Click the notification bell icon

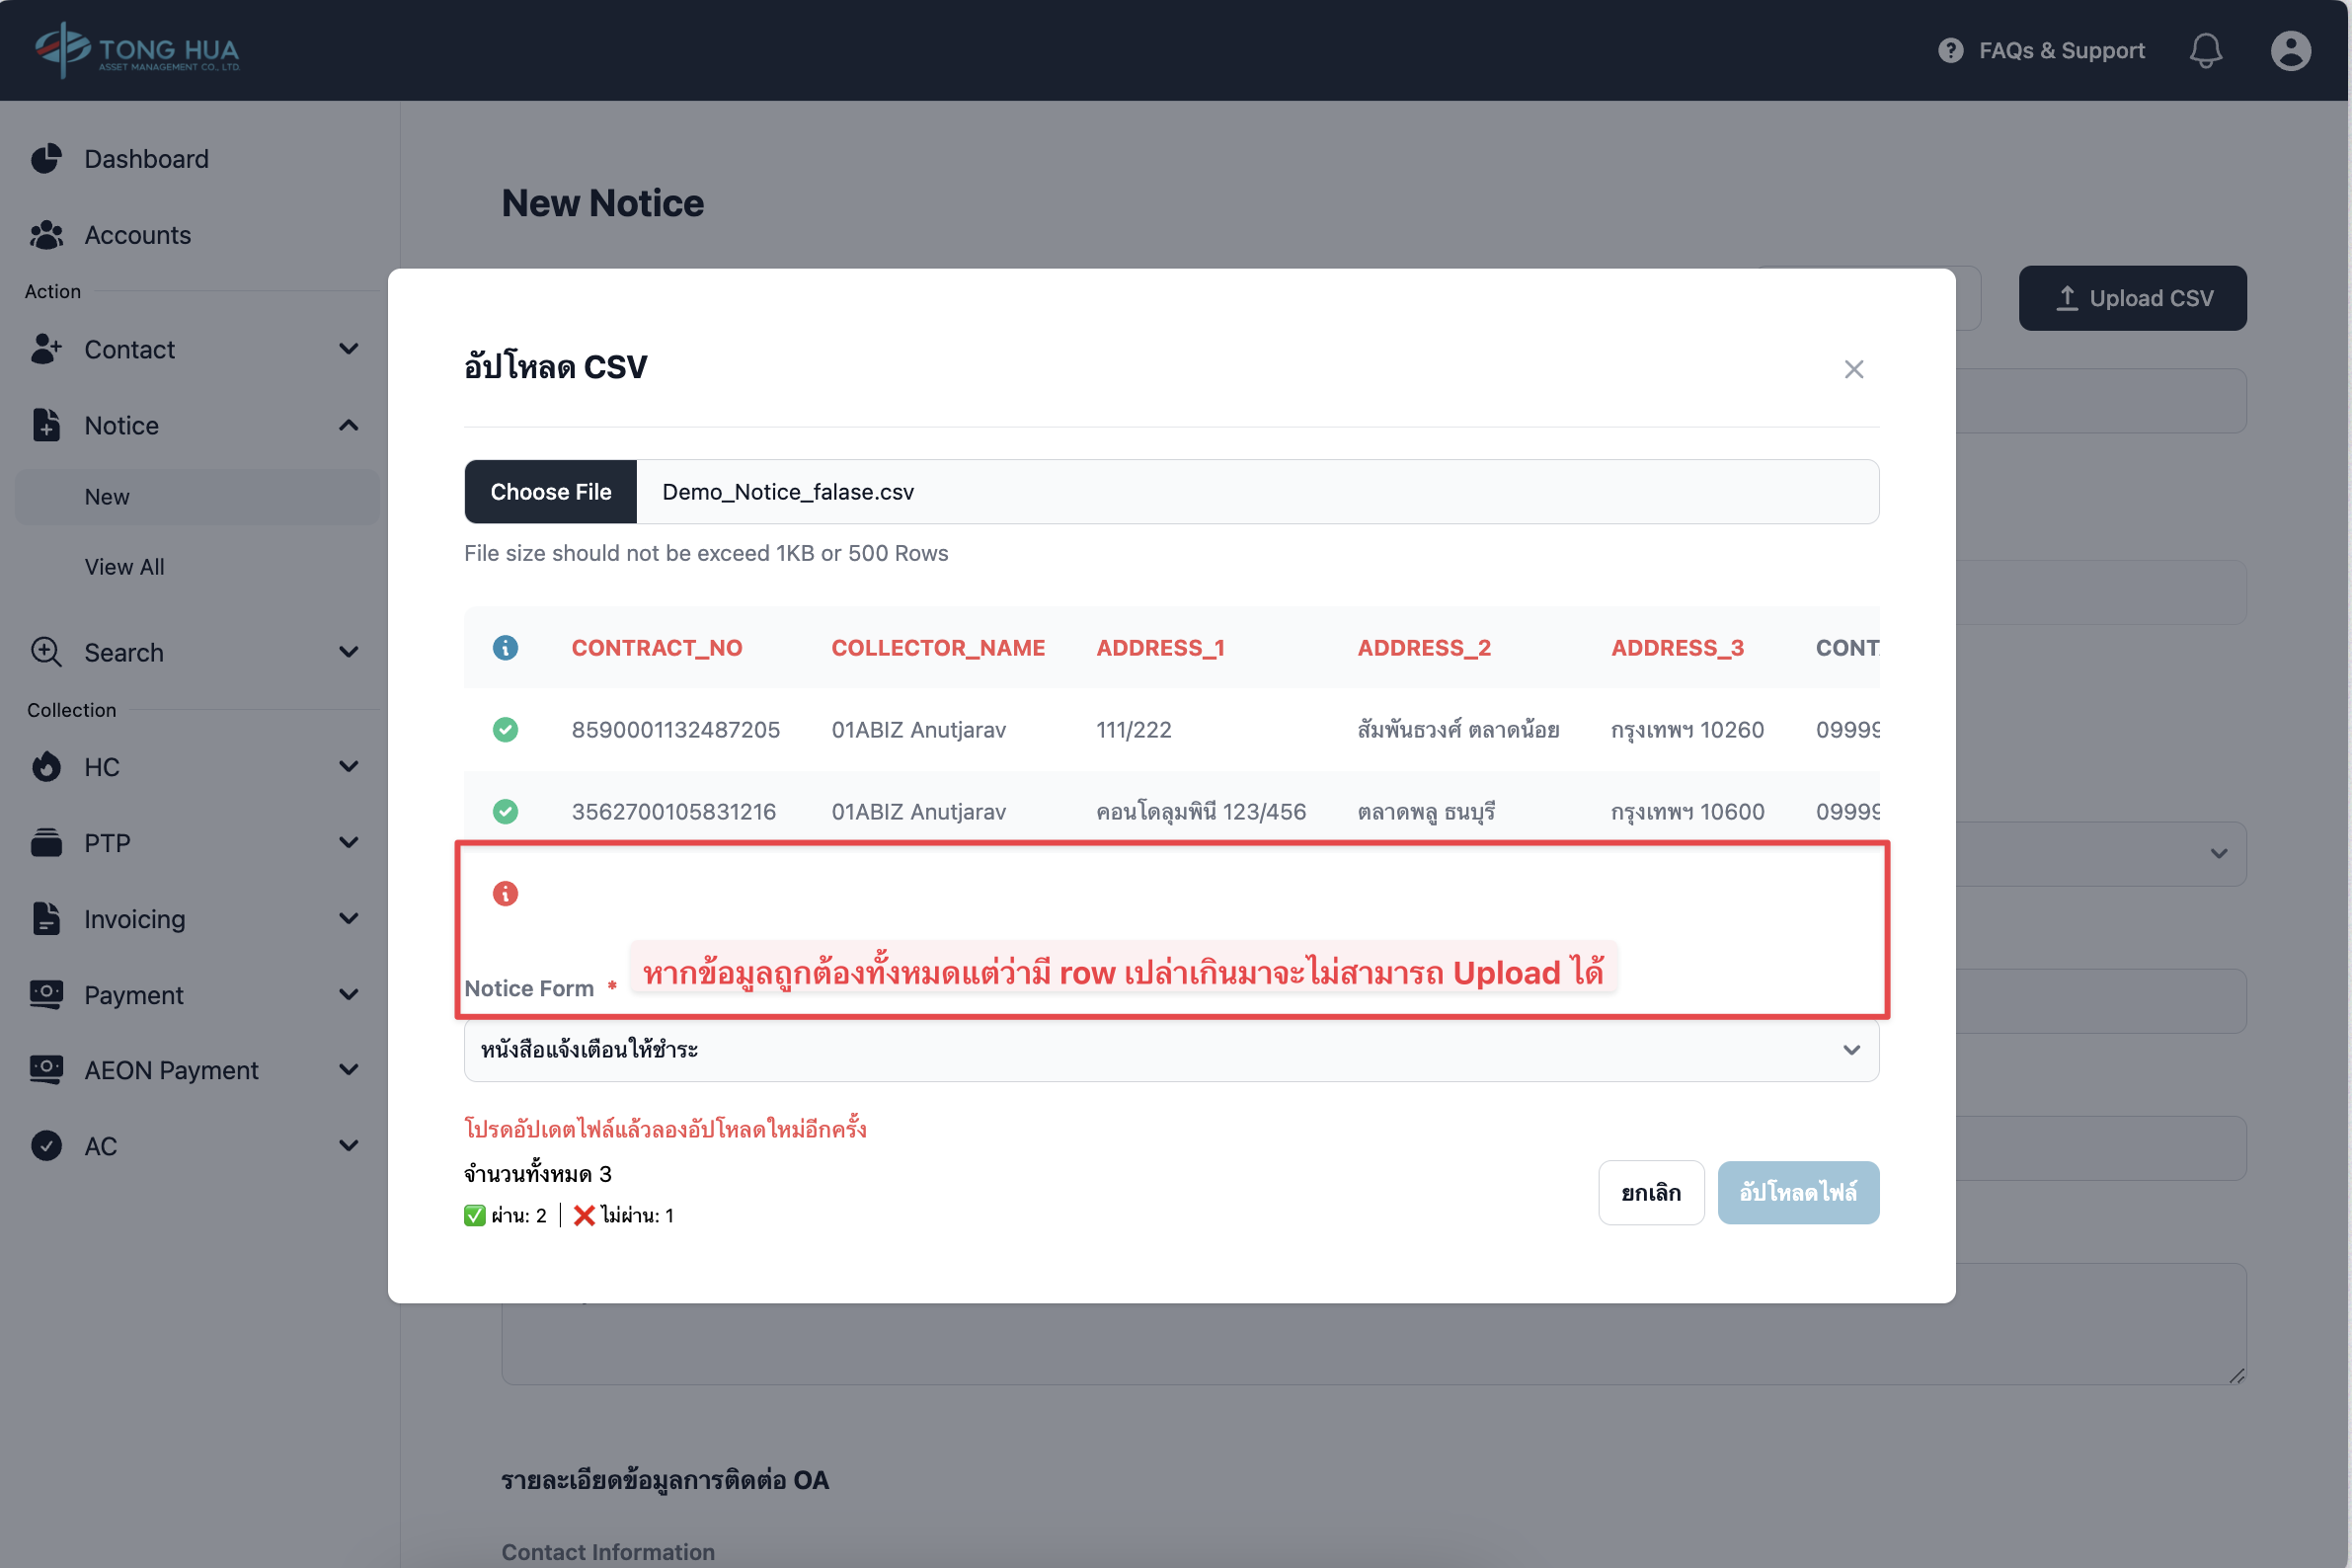2205,50
